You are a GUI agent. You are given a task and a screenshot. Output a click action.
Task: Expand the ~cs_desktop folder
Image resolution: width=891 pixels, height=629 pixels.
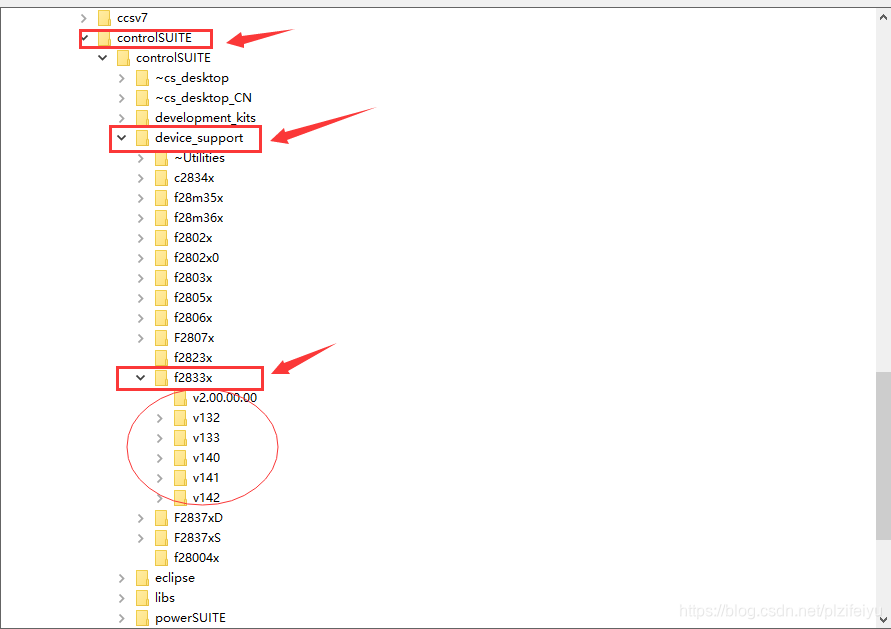tap(122, 78)
